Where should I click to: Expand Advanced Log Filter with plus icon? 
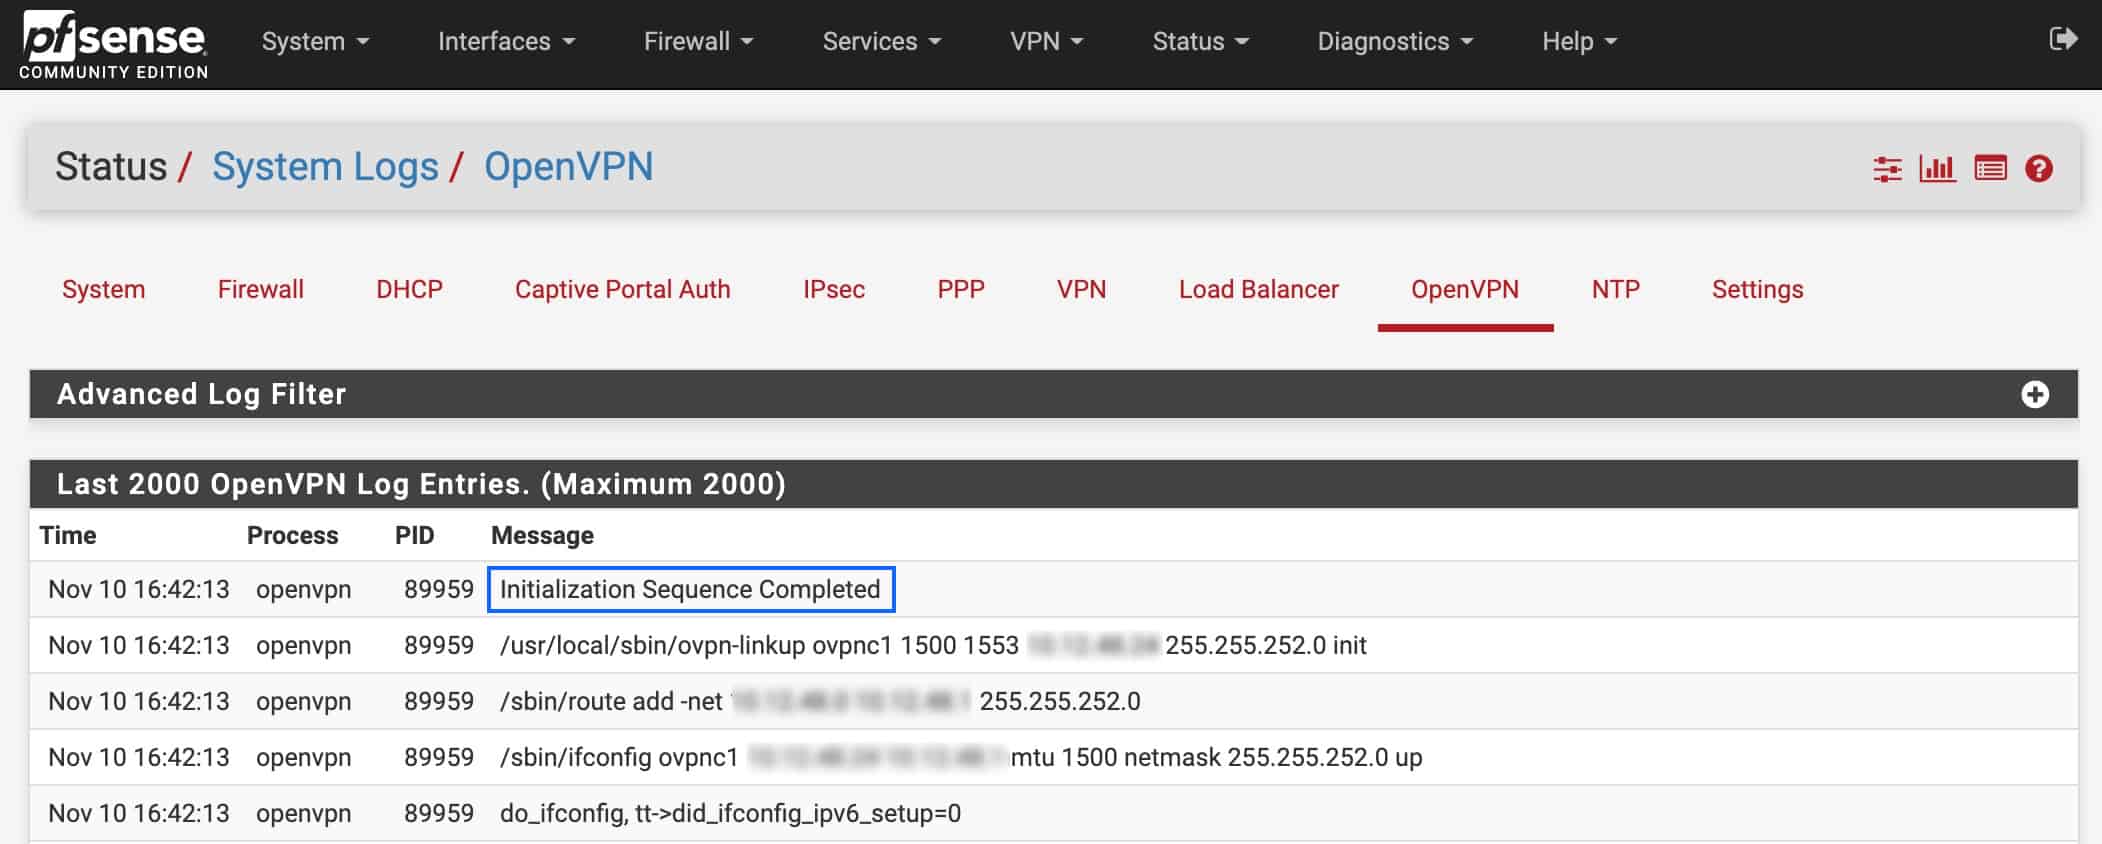pyautogui.click(x=2034, y=394)
